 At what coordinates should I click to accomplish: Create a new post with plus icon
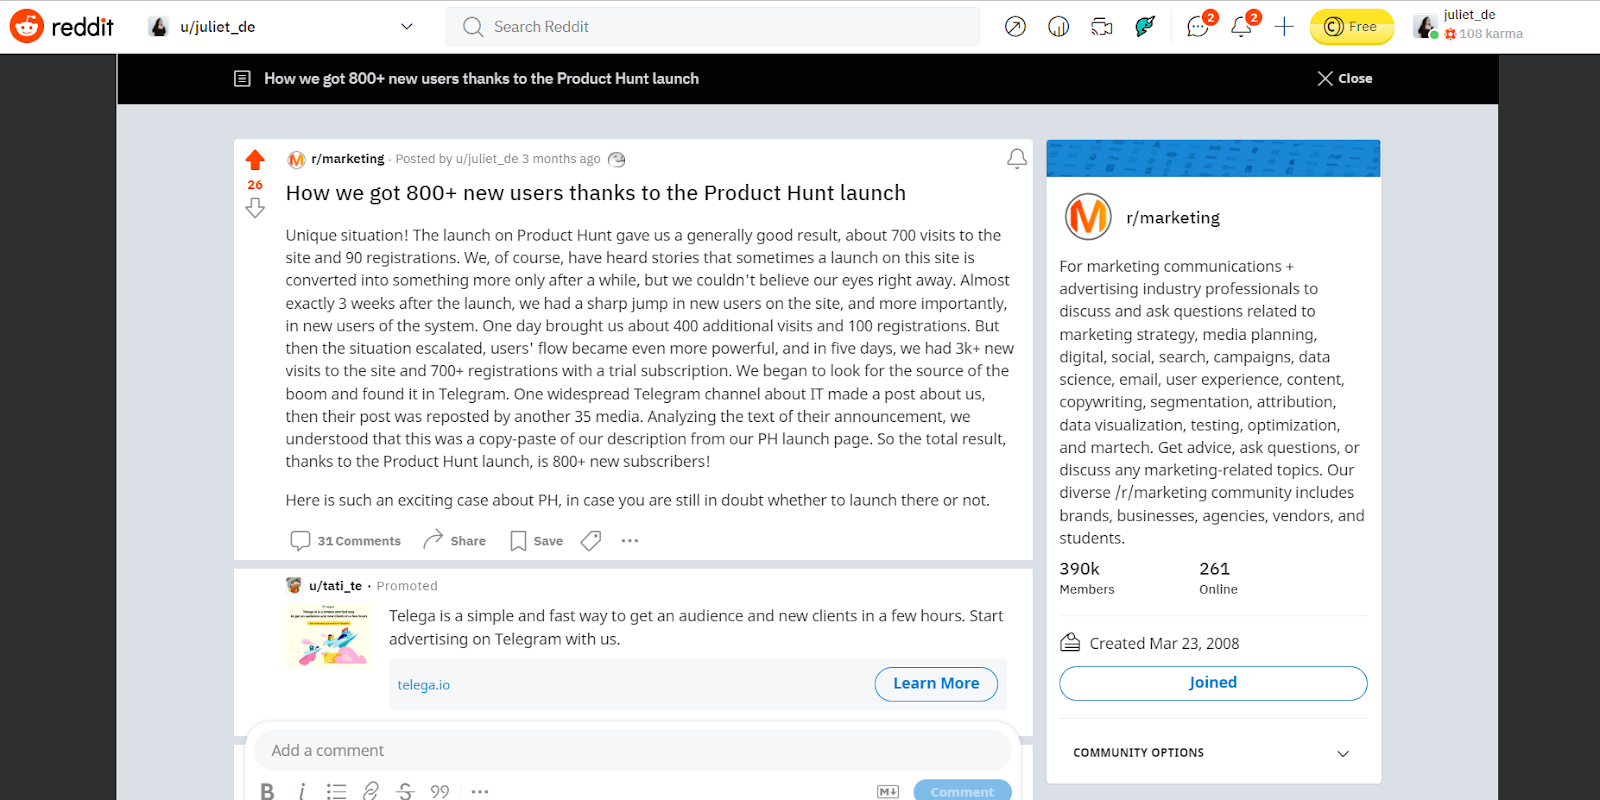[1284, 27]
